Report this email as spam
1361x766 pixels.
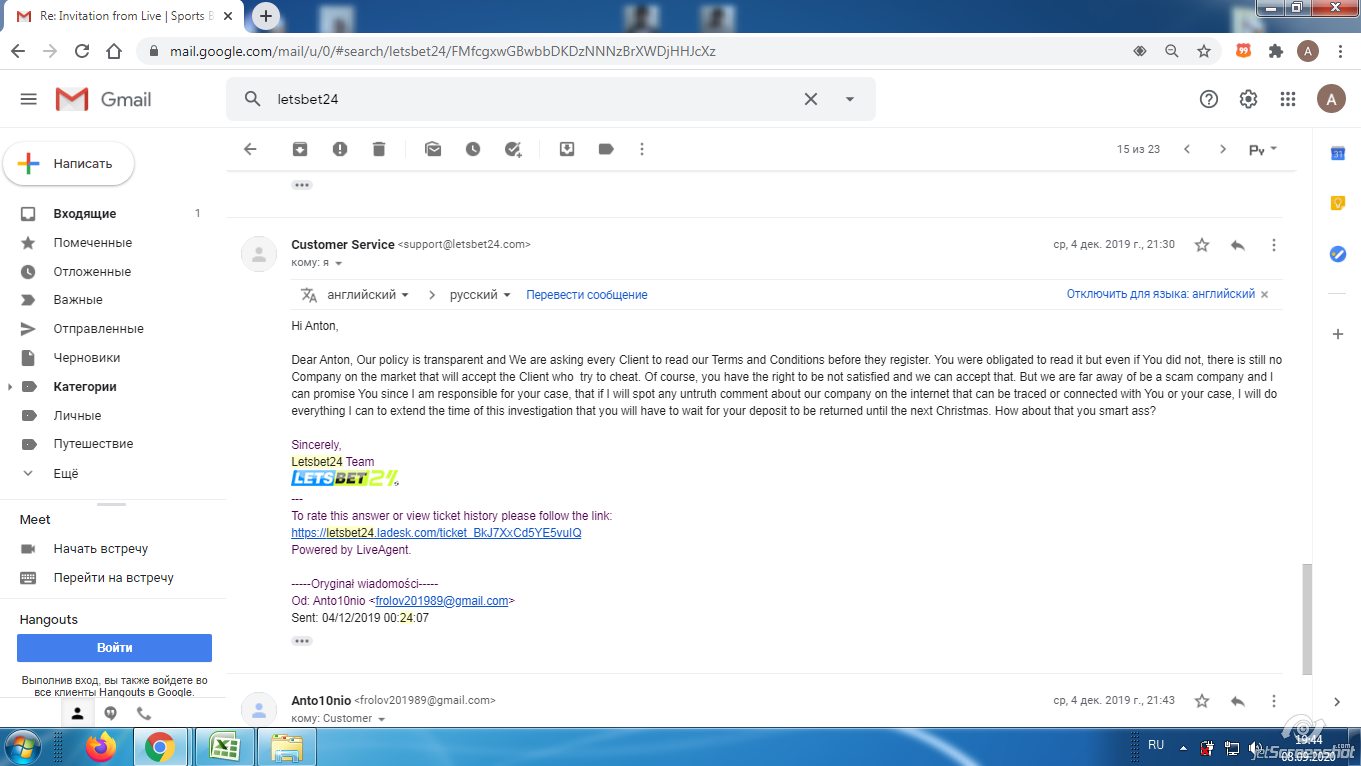pyautogui.click(x=340, y=149)
